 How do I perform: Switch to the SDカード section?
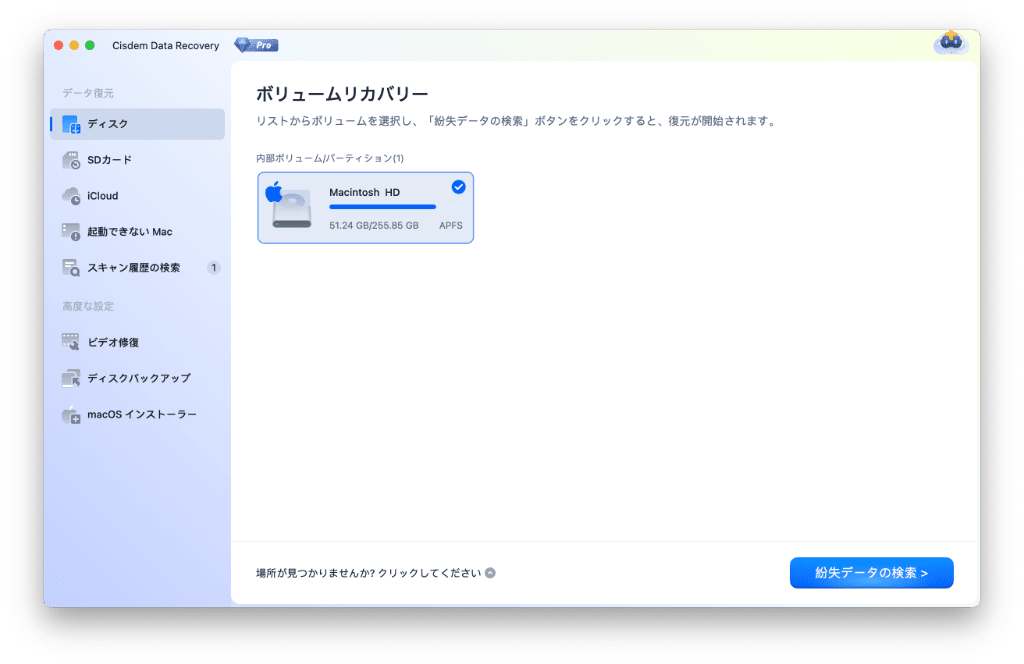tap(109, 160)
